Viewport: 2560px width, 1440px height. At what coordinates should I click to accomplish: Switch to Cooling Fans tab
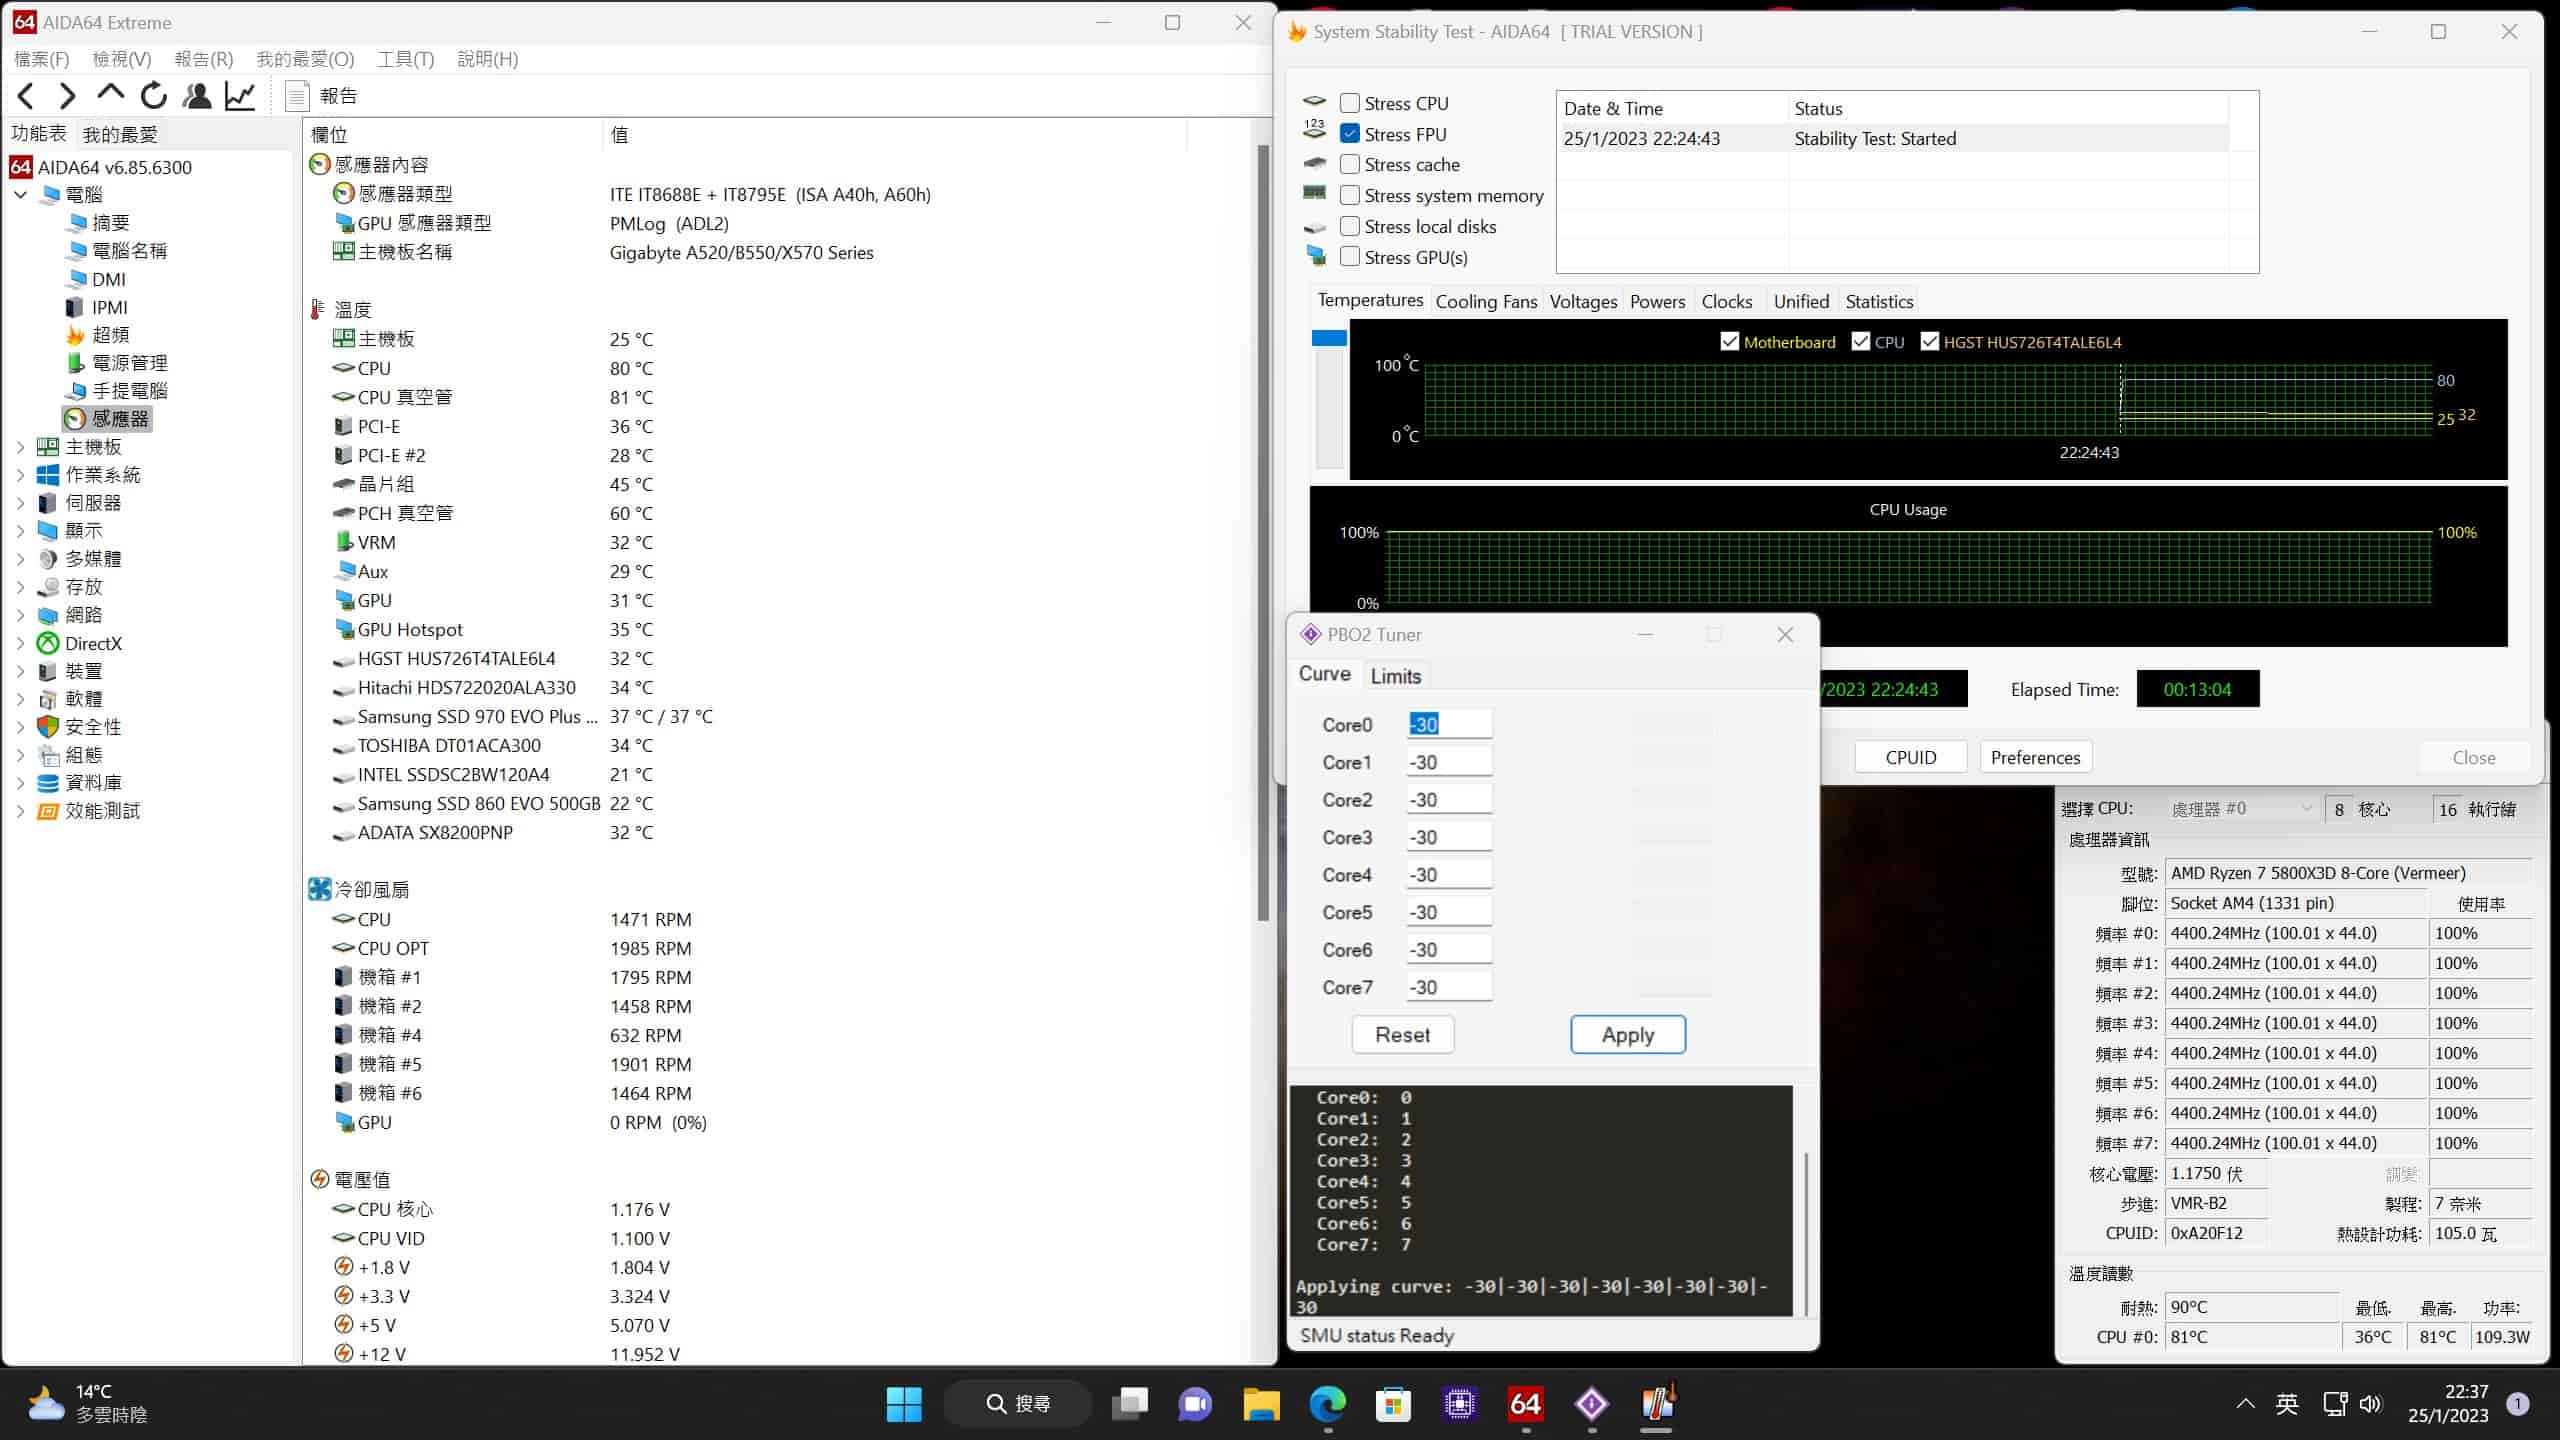click(1486, 301)
